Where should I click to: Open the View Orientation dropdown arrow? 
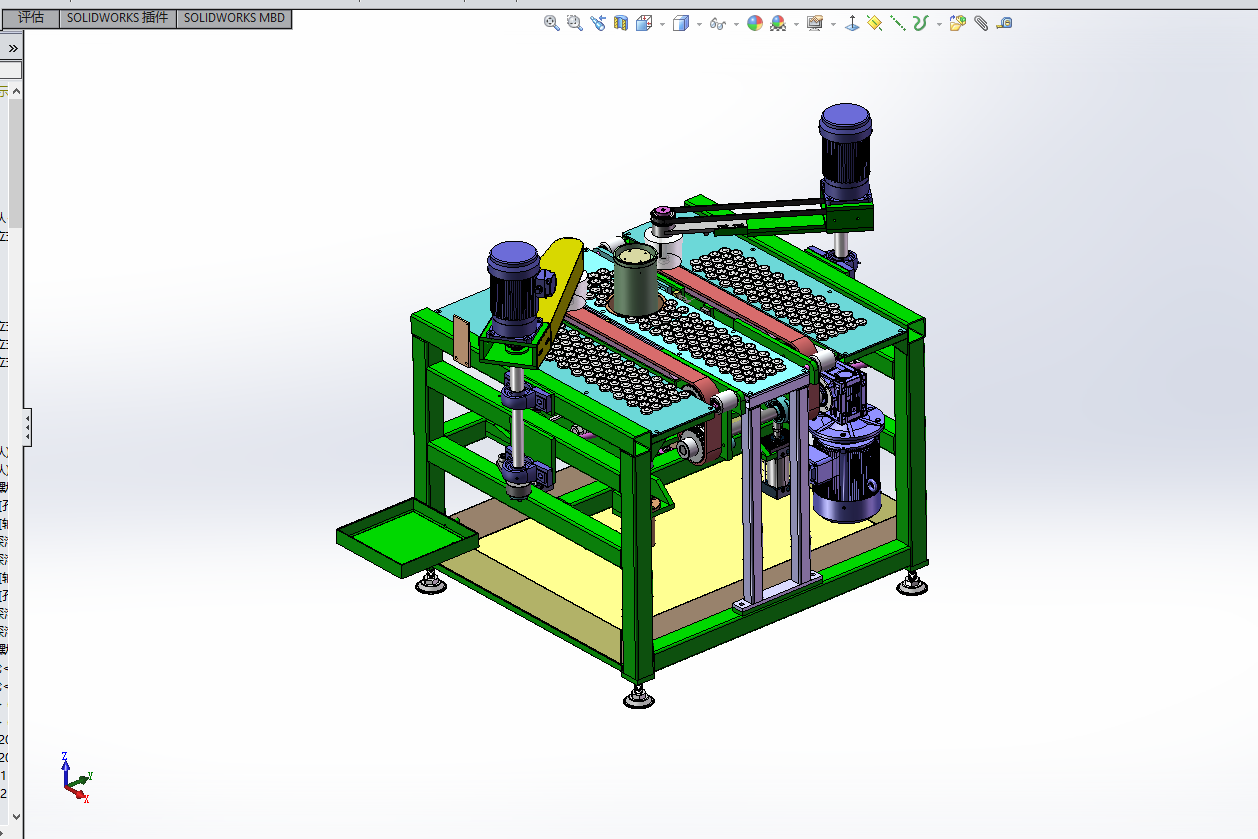[x=661, y=24]
